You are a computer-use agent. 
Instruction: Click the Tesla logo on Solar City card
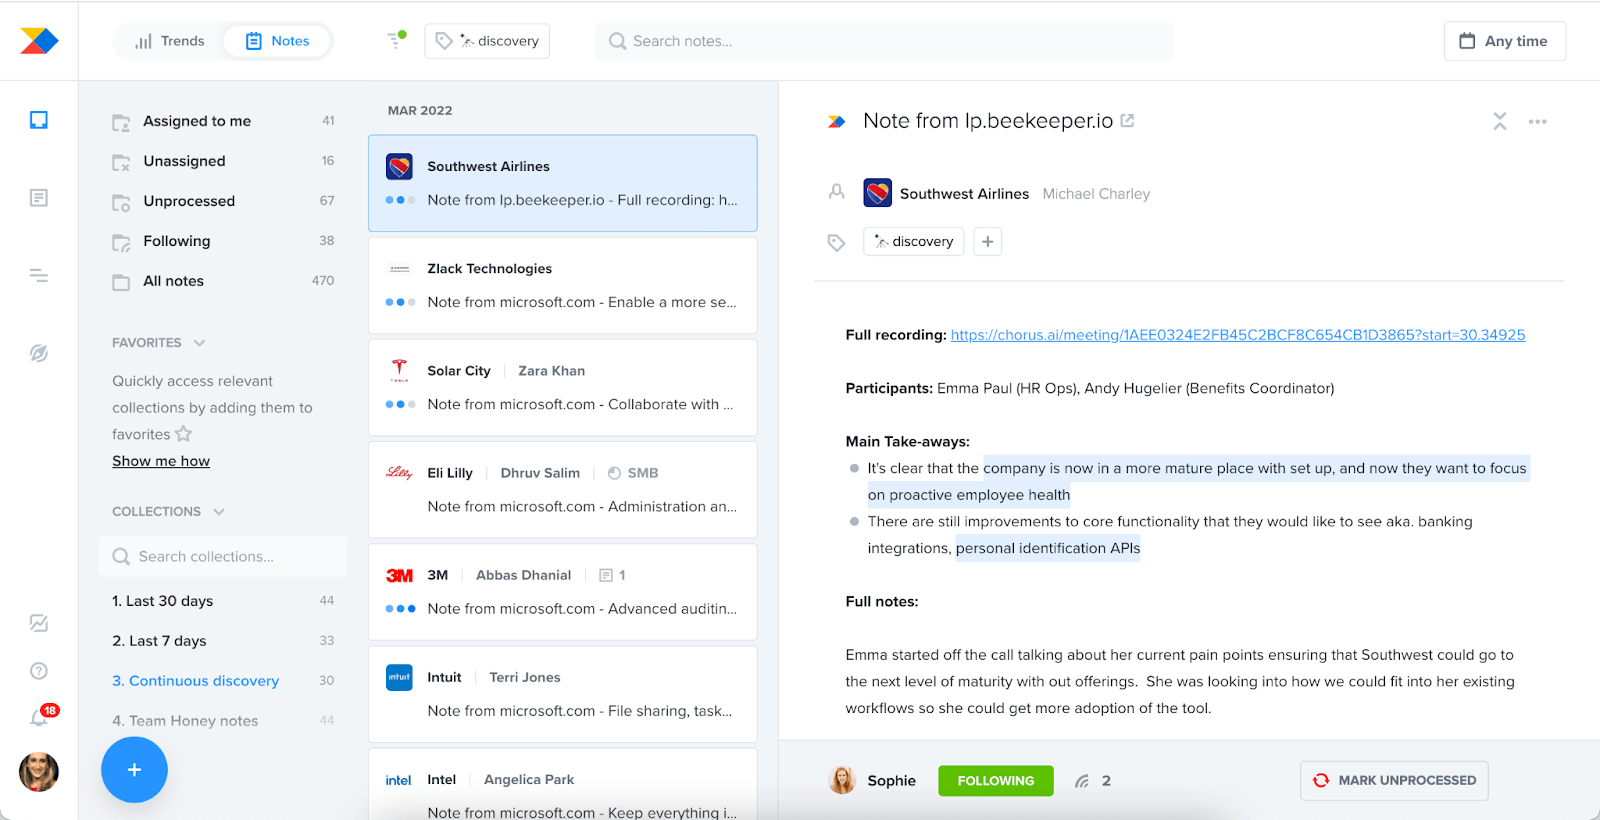(x=399, y=371)
